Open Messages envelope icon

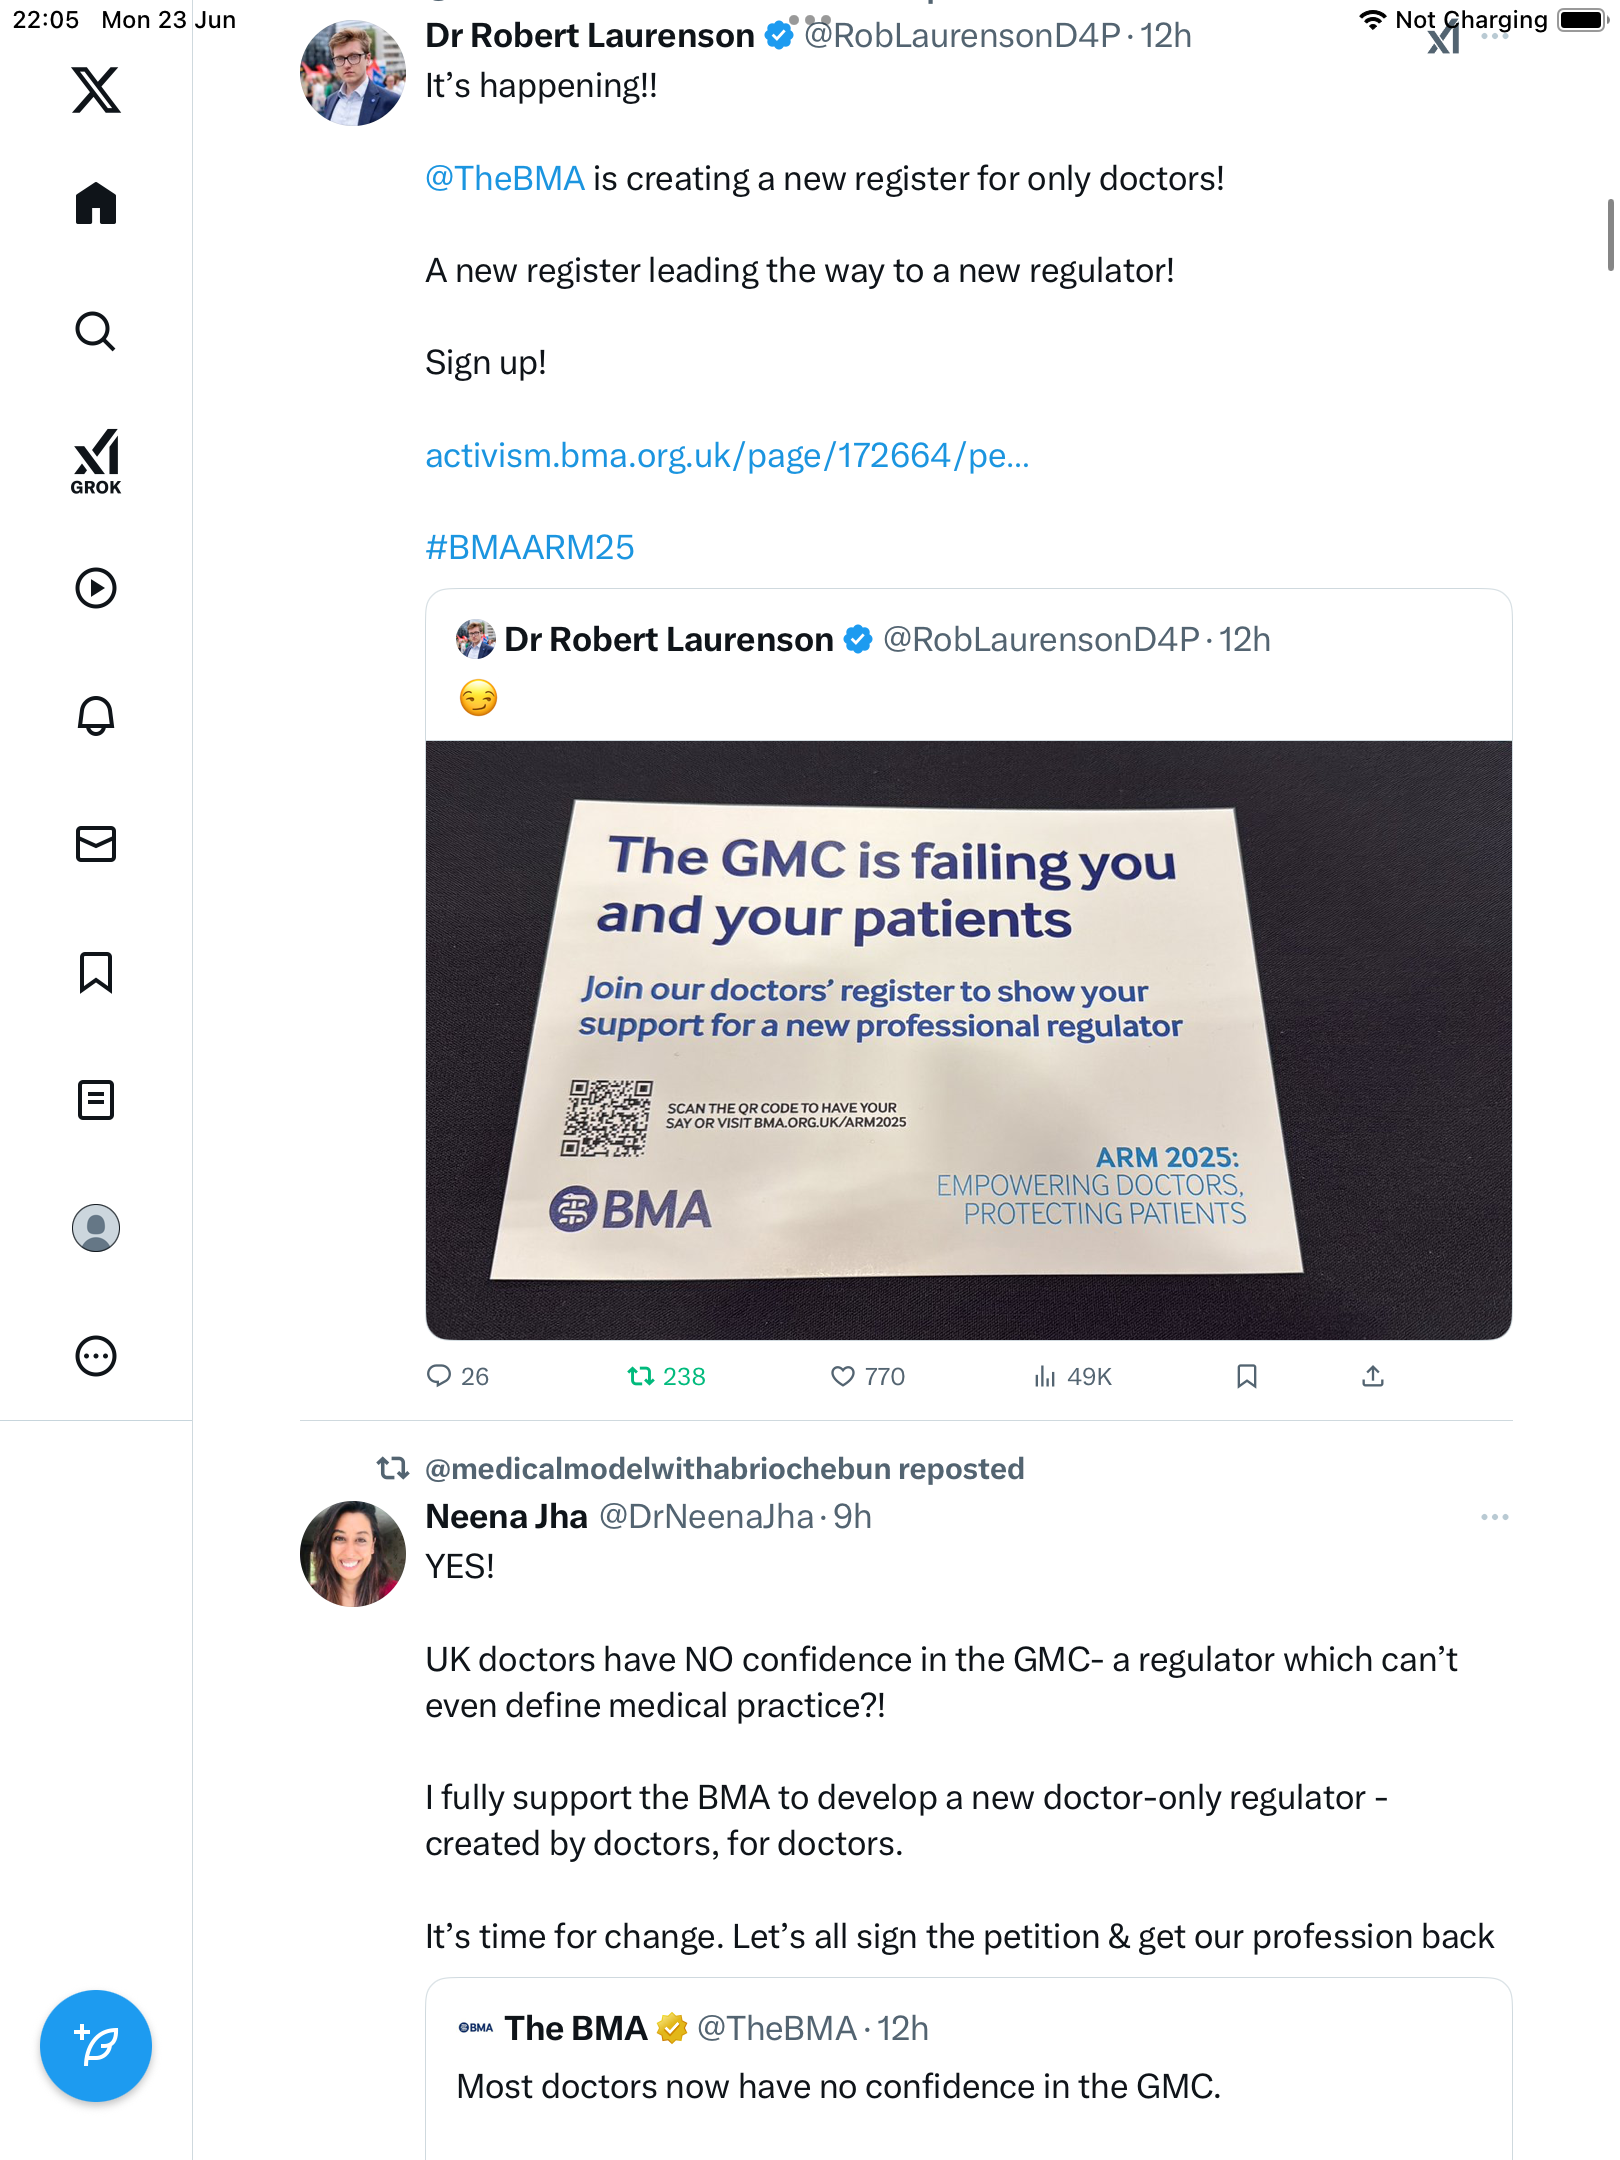pyautogui.click(x=96, y=844)
